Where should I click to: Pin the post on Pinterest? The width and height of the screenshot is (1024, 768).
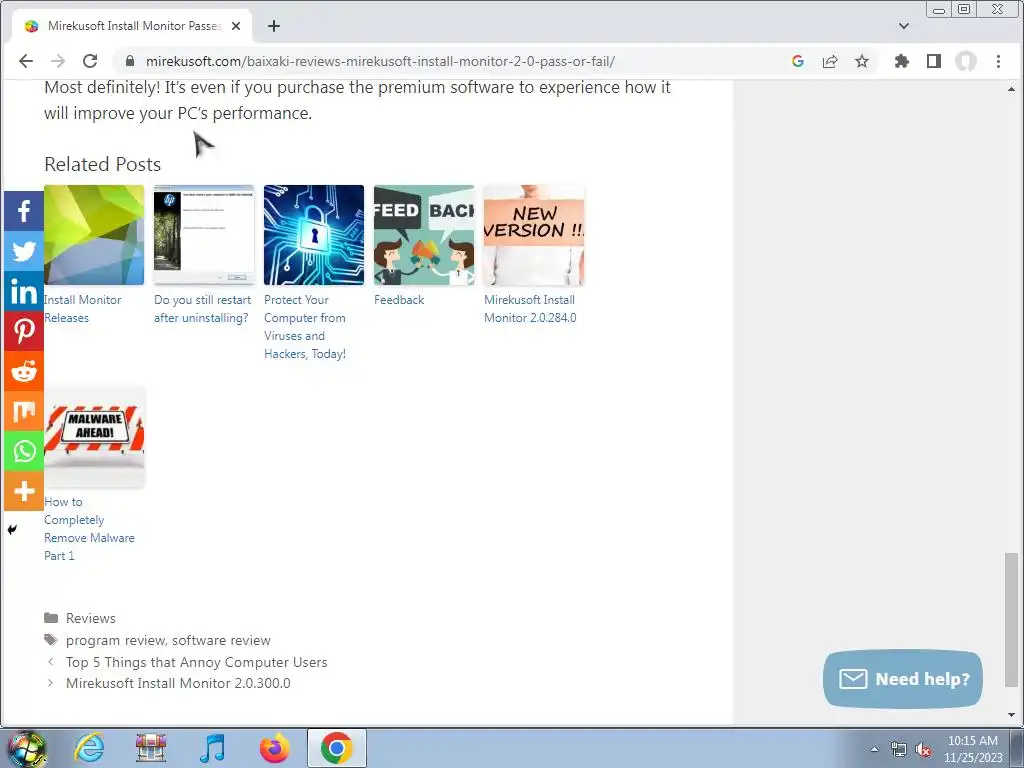[24, 331]
